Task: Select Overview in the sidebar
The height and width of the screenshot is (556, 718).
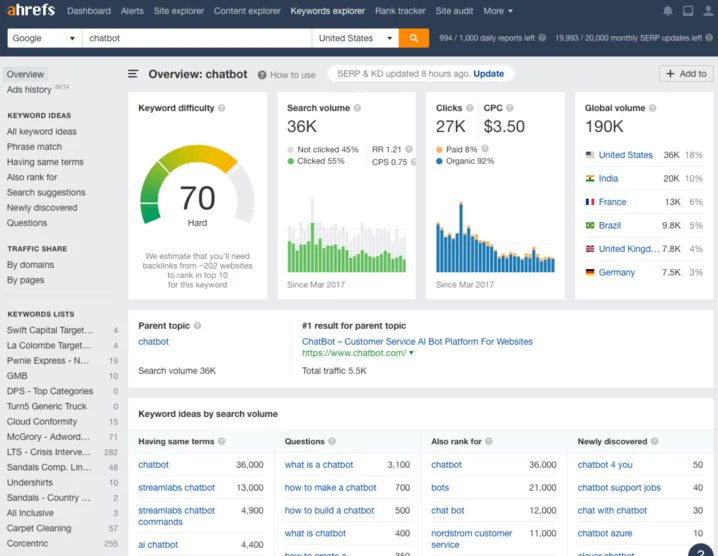Action: (x=25, y=74)
